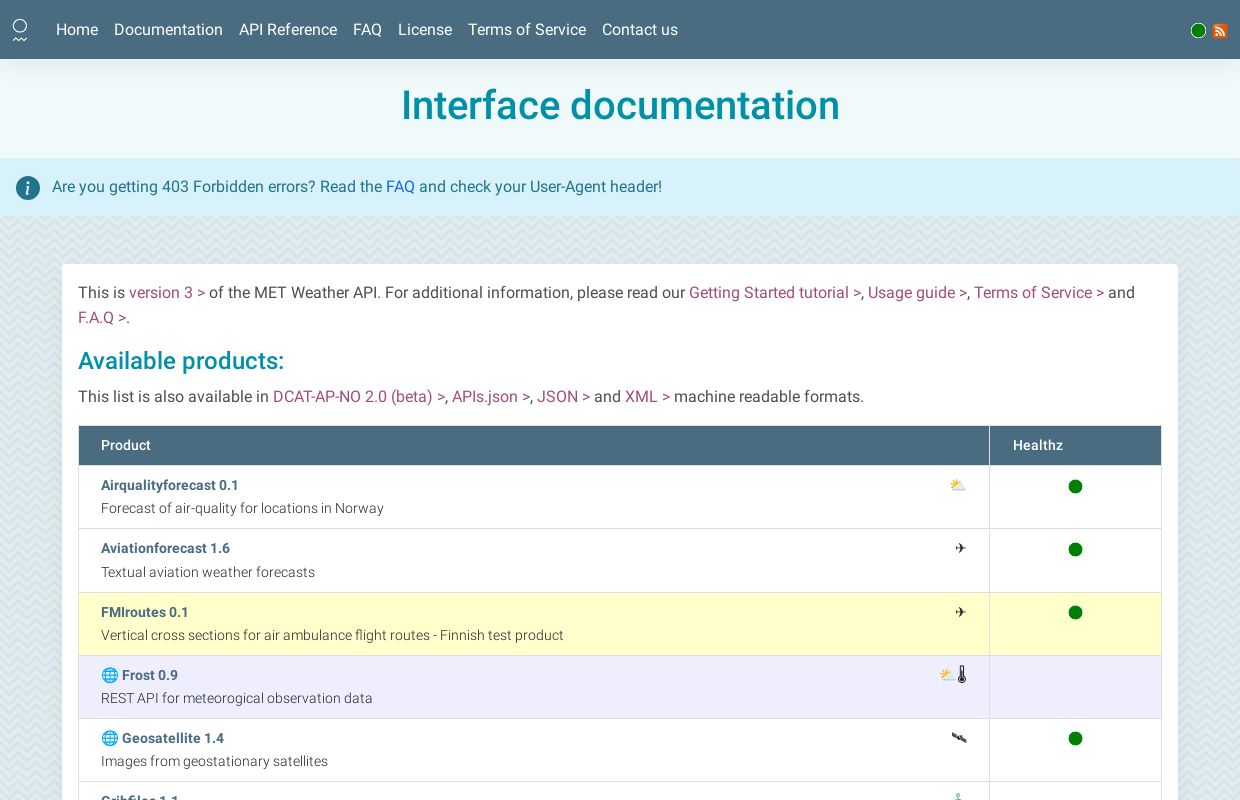Open Terms of Service link in intro text
This screenshot has width=1240, height=800.
(1039, 293)
